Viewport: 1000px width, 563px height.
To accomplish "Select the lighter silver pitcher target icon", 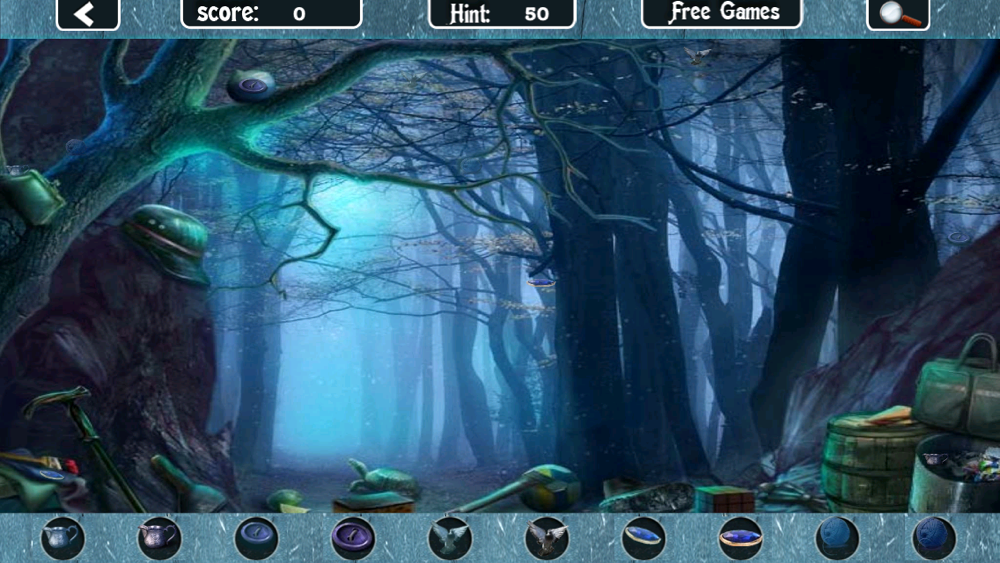I will (62, 538).
